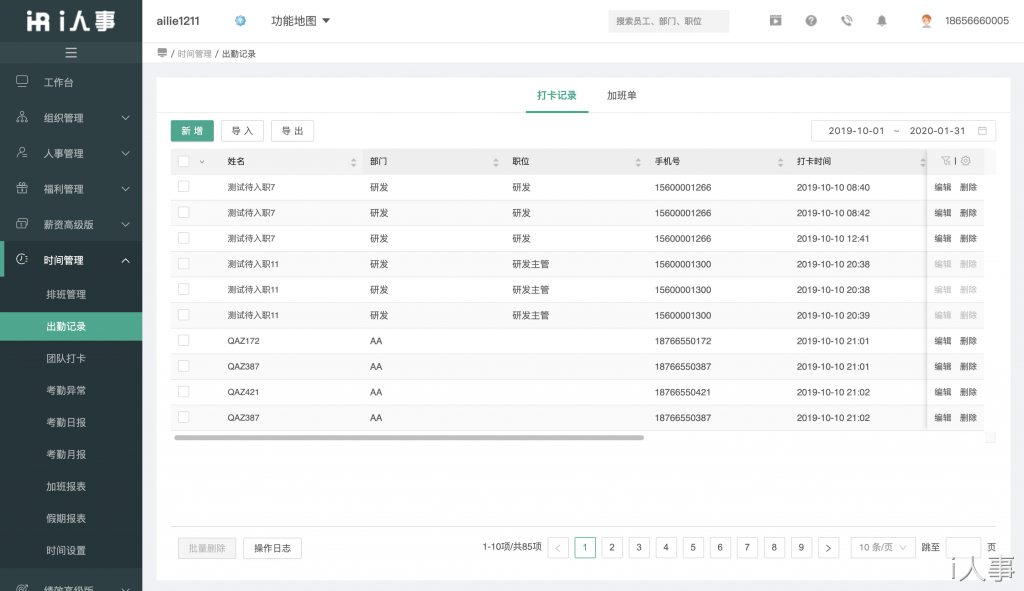
Task: Open 排班管理 in the sidebar
Action: point(66,295)
